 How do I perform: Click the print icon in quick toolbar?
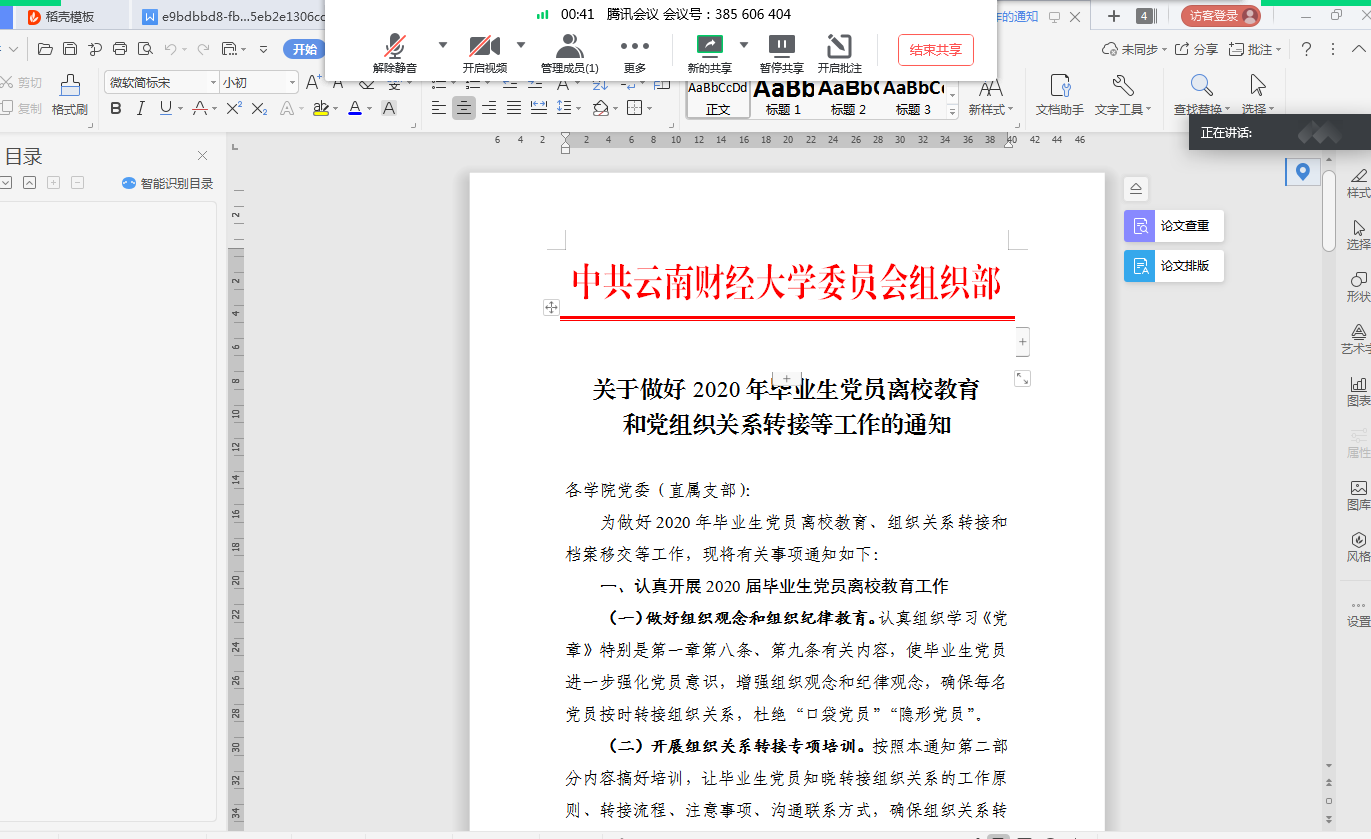click(x=120, y=49)
